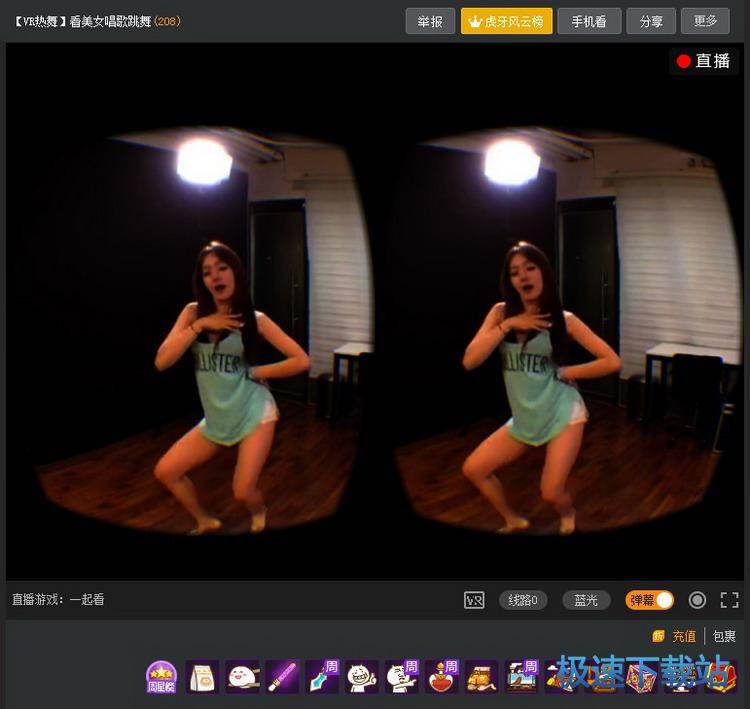Select the train scene gift icon
This screenshot has width=750, height=709.
coord(521,676)
